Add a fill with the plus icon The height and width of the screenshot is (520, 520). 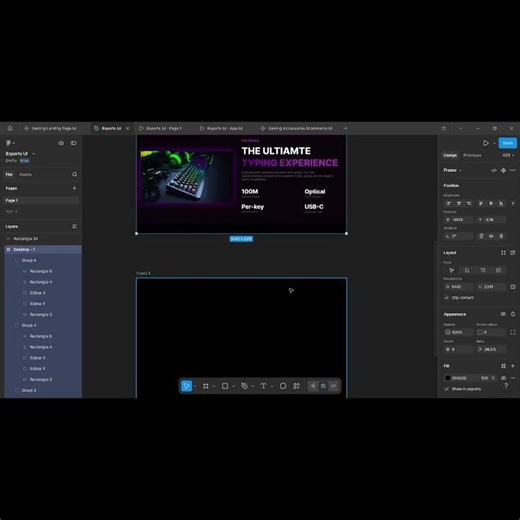point(513,366)
